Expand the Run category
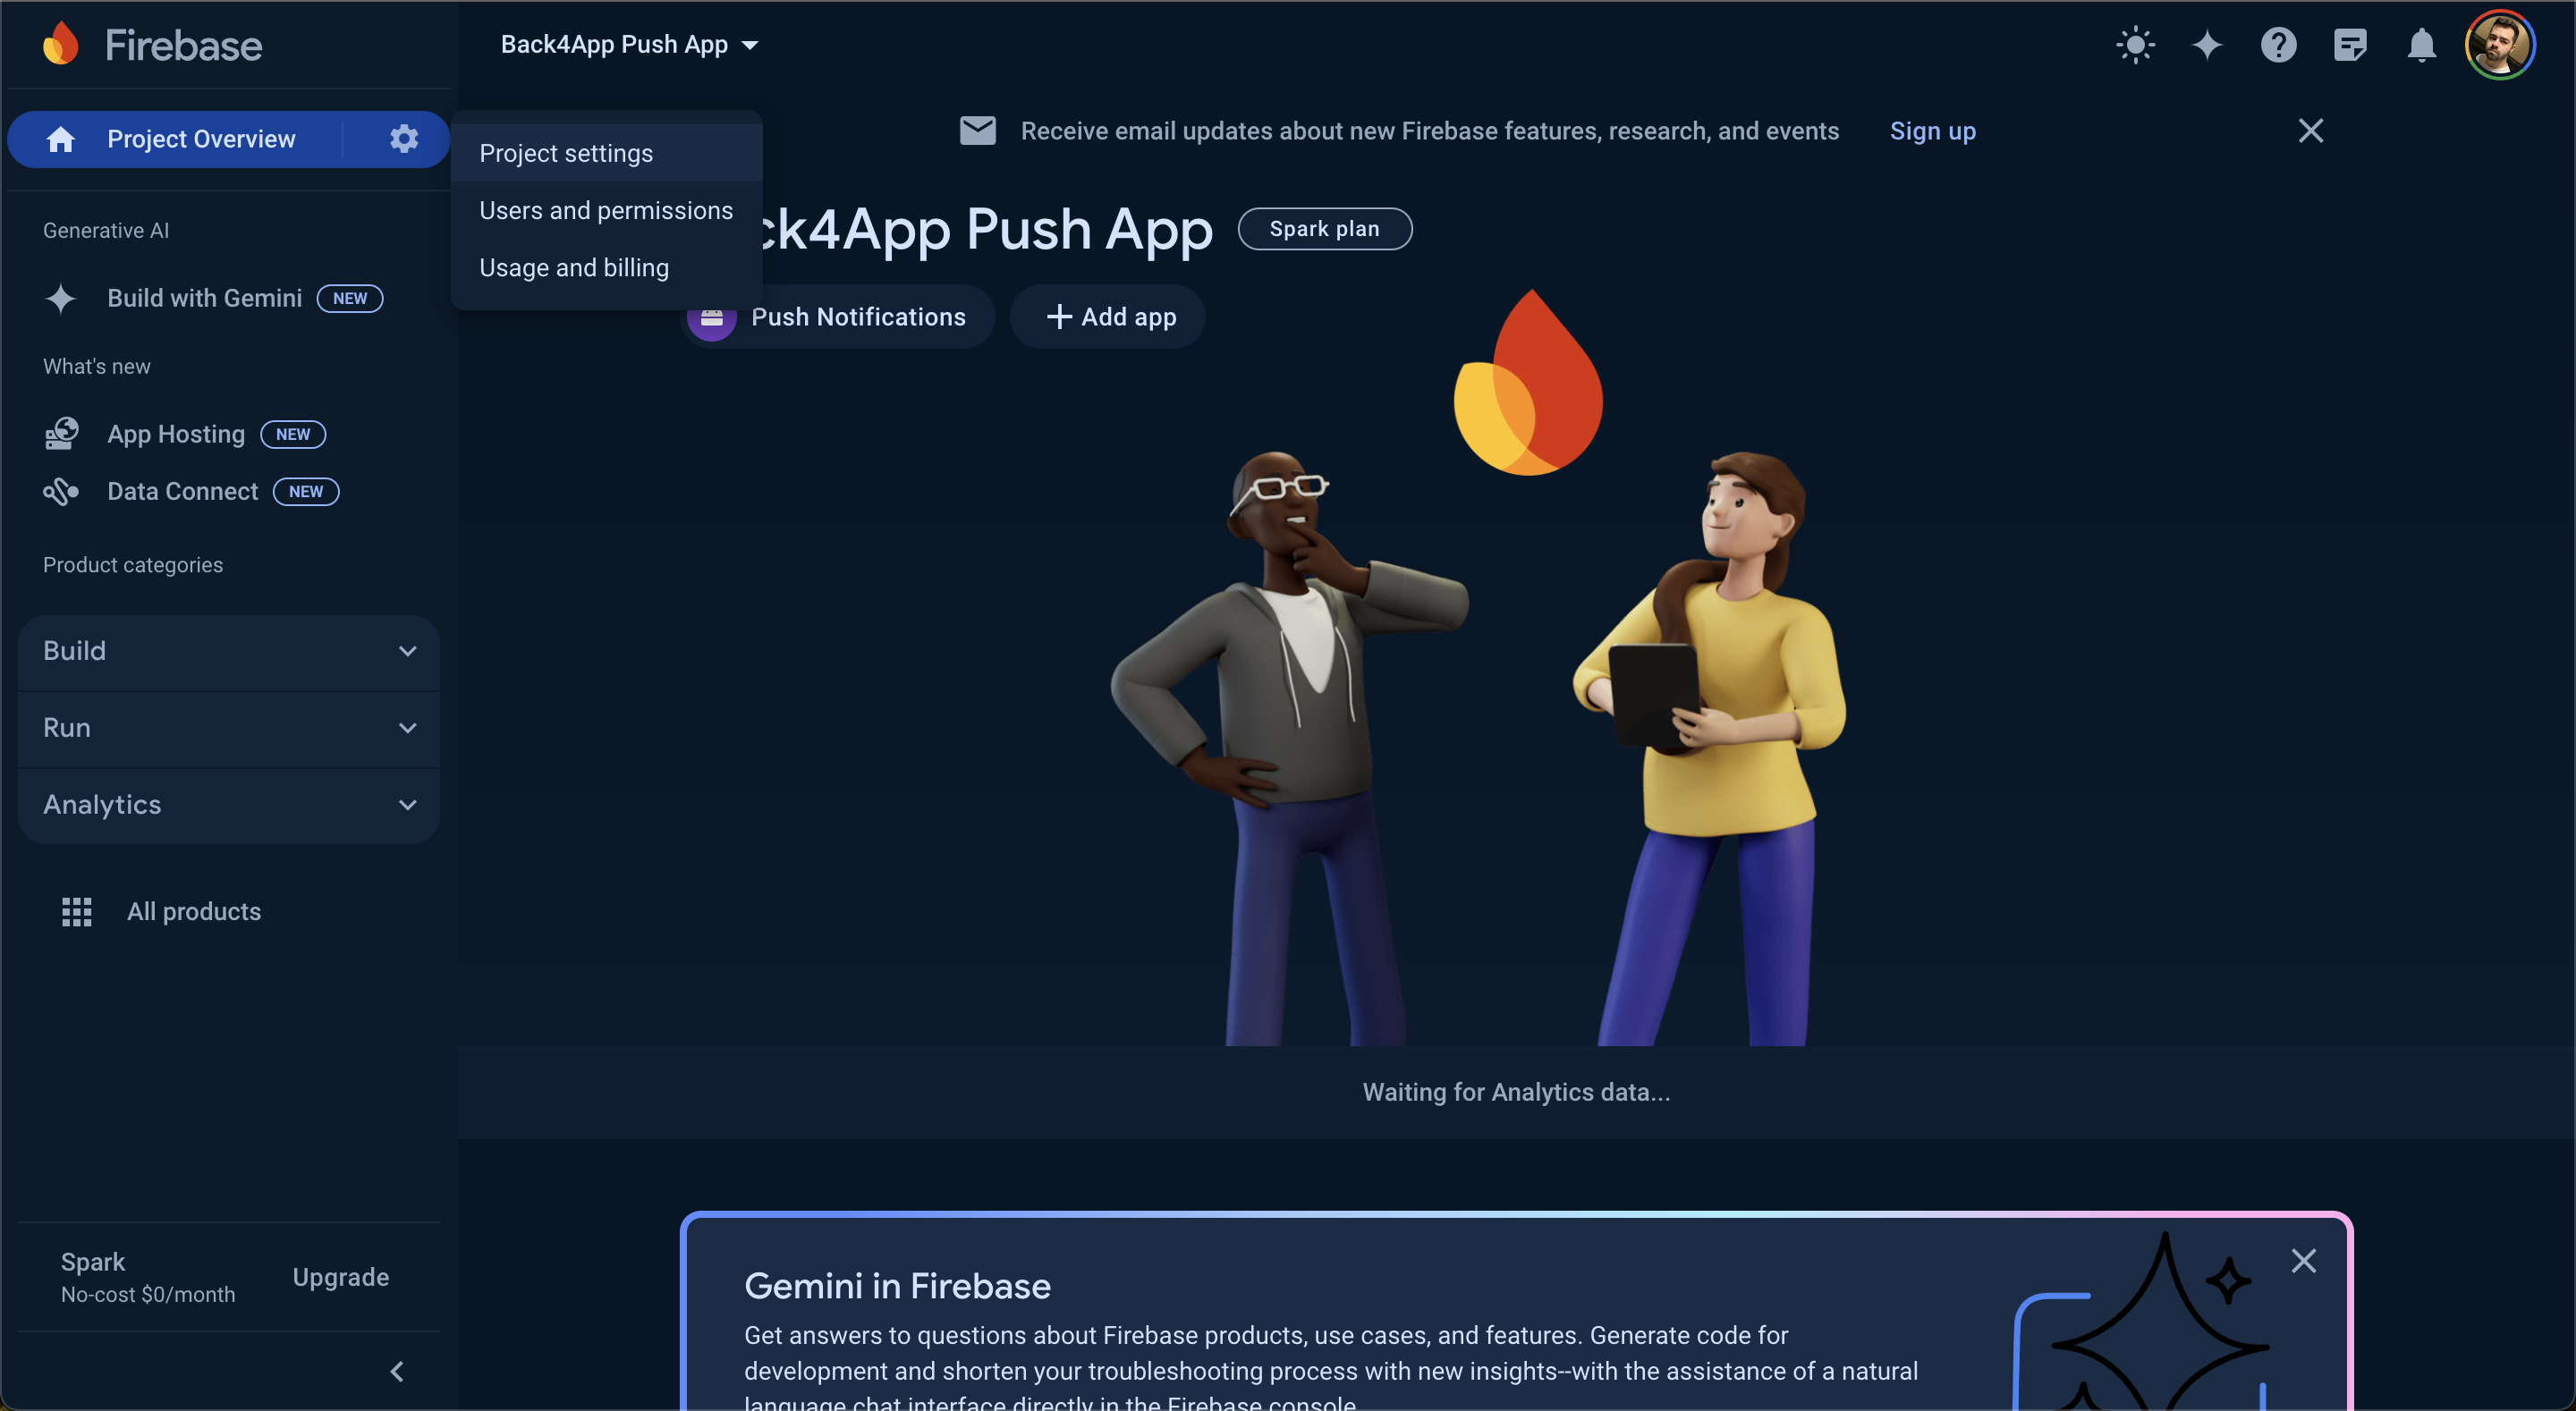Screen dimensions: 2576x1411 229,728
